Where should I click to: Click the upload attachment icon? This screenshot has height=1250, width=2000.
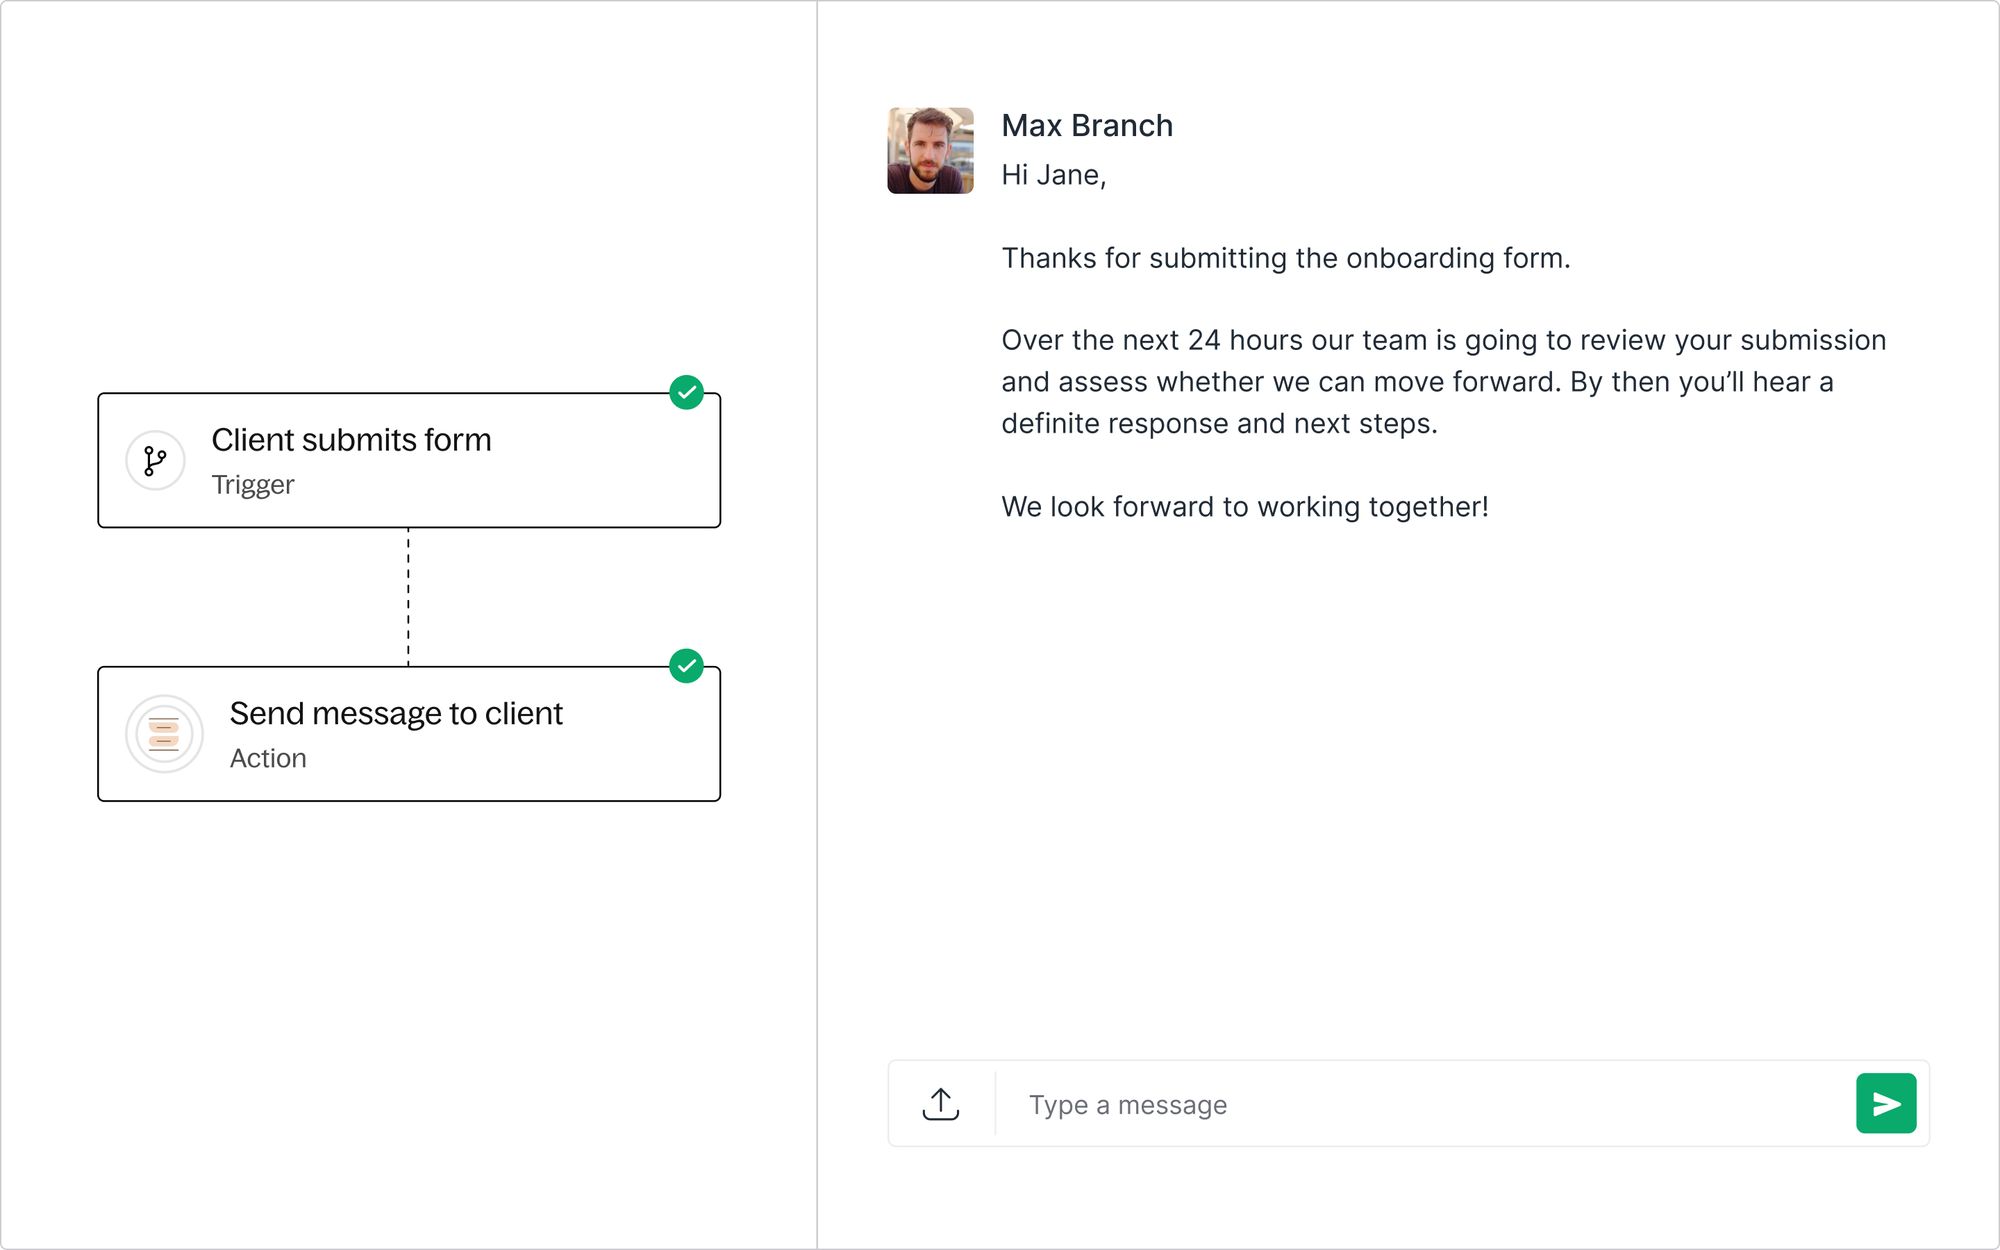point(940,1104)
